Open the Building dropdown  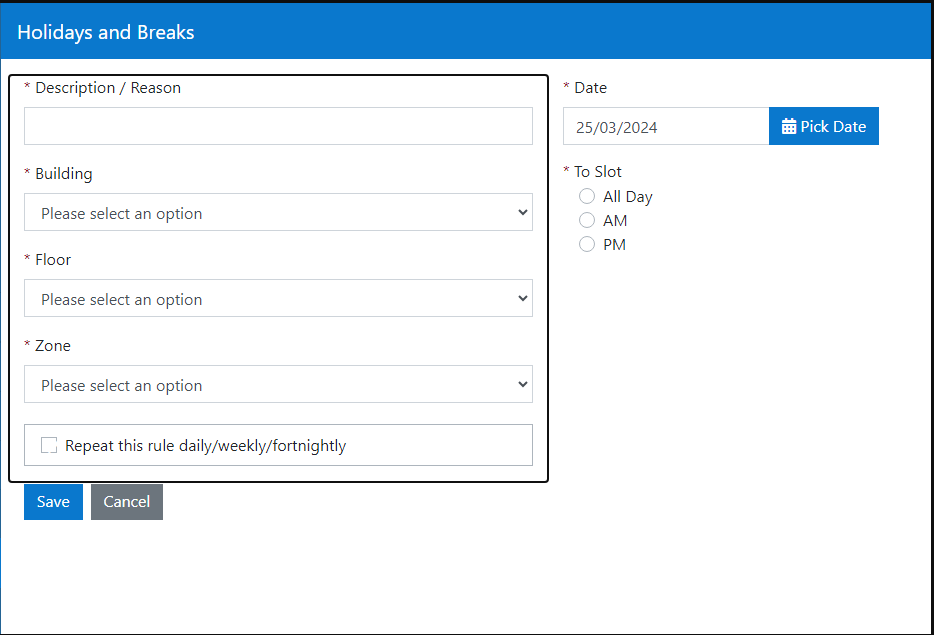coord(278,212)
